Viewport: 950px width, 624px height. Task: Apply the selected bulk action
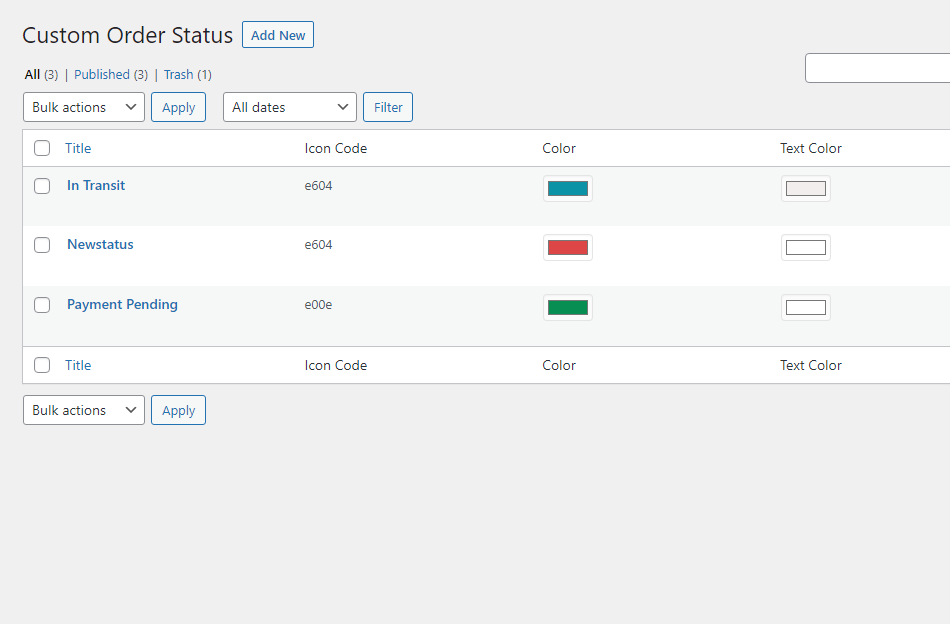[x=178, y=107]
